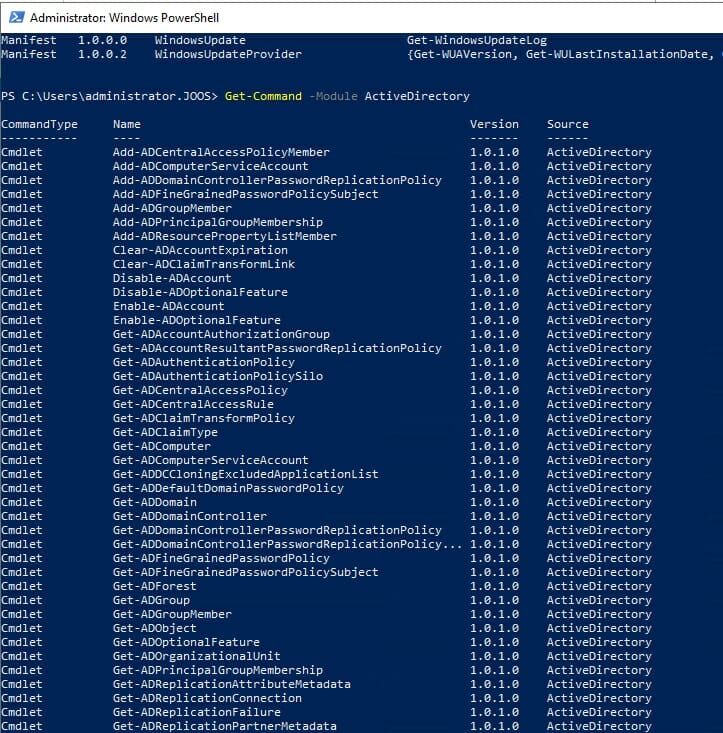Click Get-ADClaimTransformPolicy cmdlet name

click(x=204, y=418)
